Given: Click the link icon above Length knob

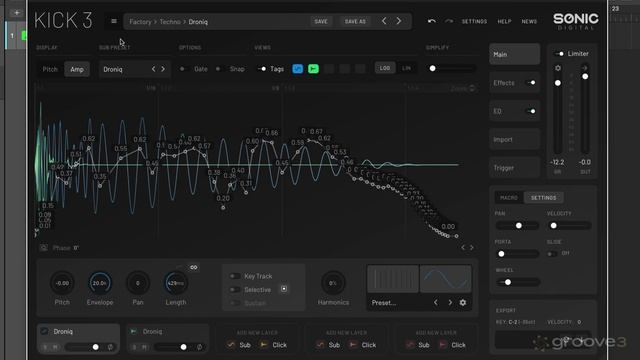Looking at the screenshot, I should (x=193, y=267).
